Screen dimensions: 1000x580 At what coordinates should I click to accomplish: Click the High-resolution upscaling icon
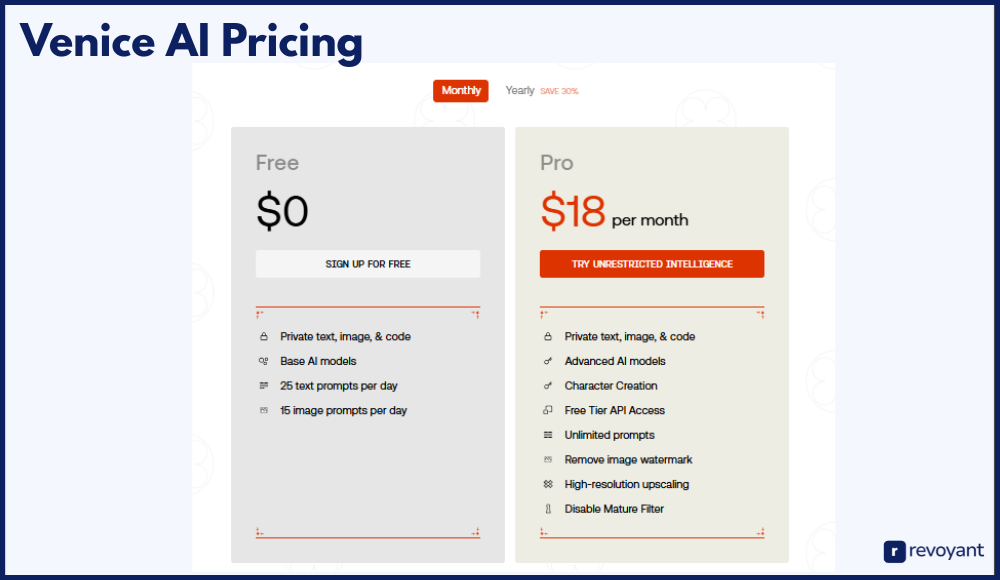pos(548,484)
